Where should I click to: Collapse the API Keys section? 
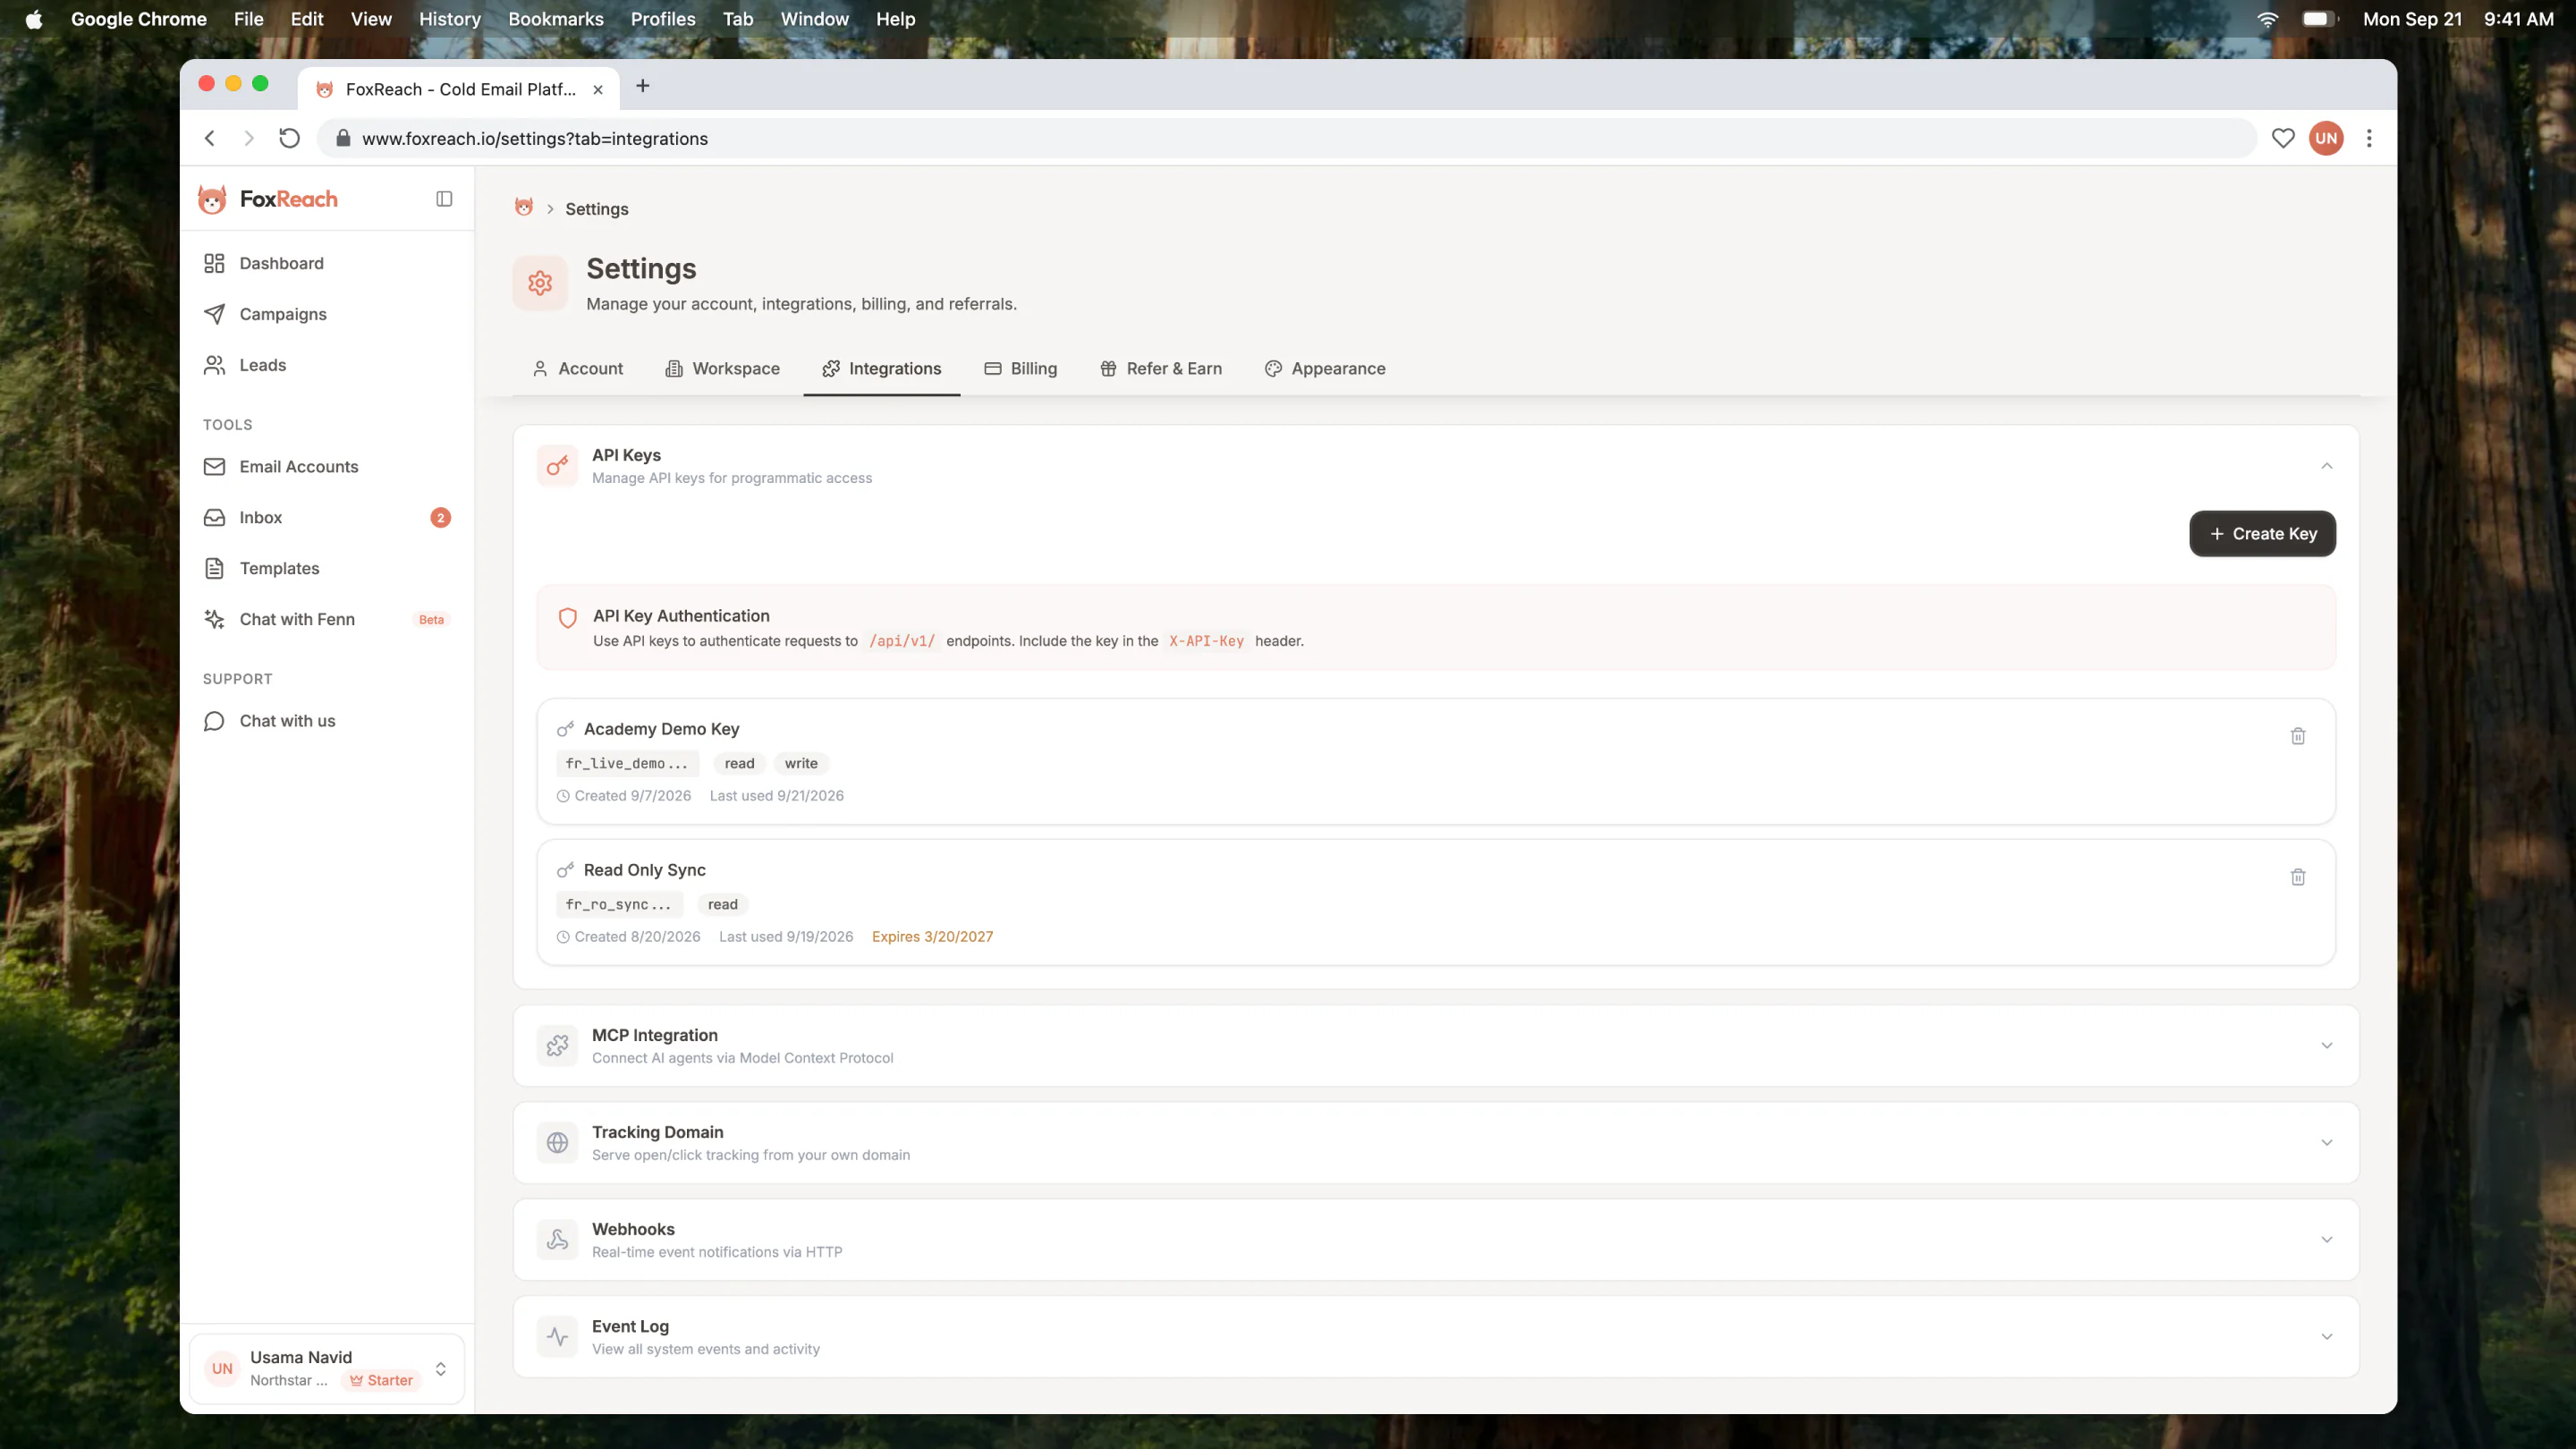tap(2326, 466)
